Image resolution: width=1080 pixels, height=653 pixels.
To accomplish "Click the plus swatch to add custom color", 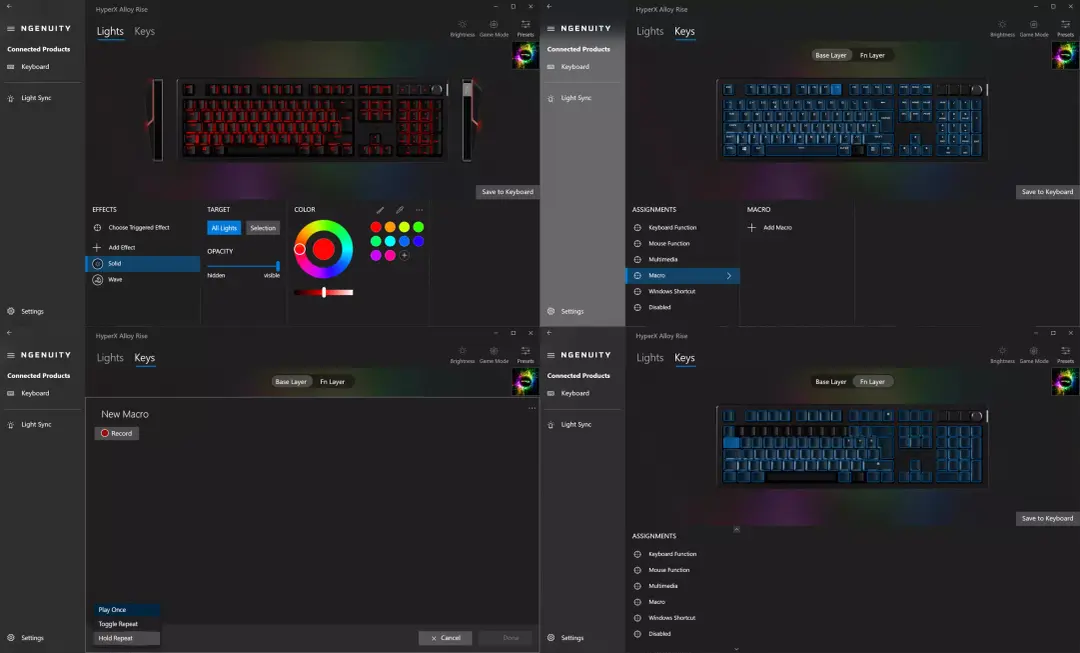I will [x=404, y=256].
